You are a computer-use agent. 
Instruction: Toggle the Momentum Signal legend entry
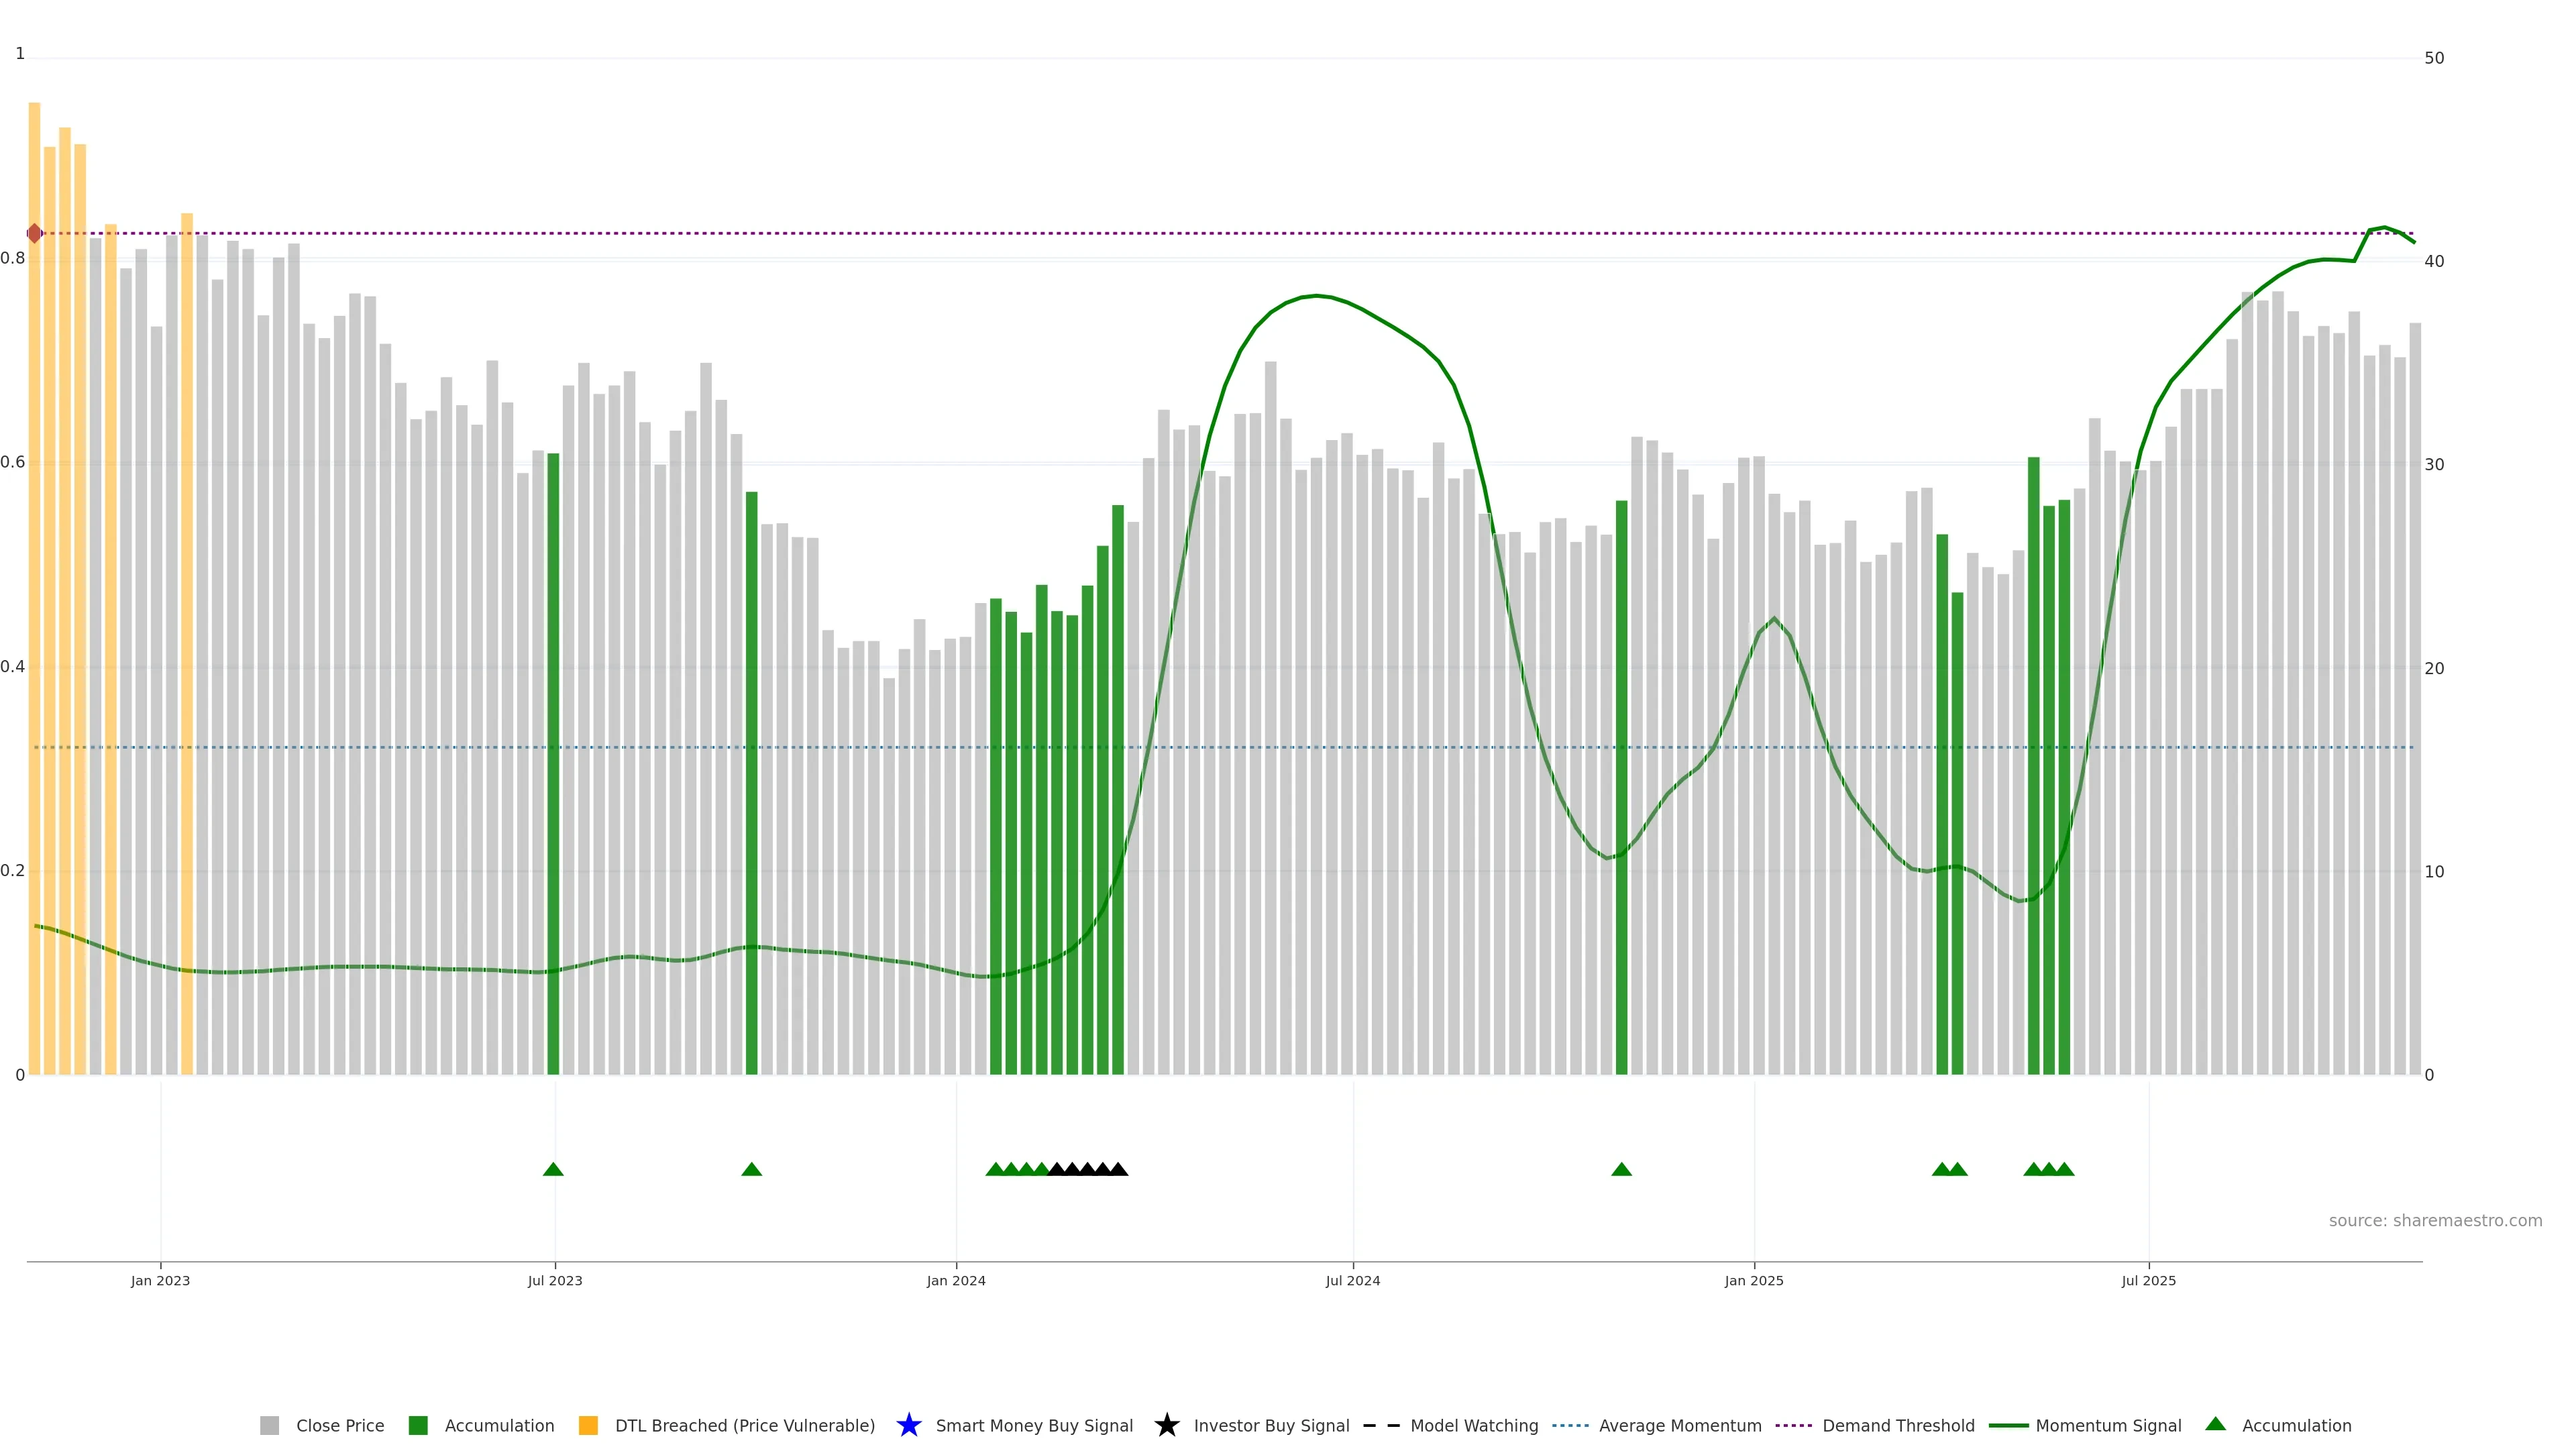(x=2108, y=1425)
